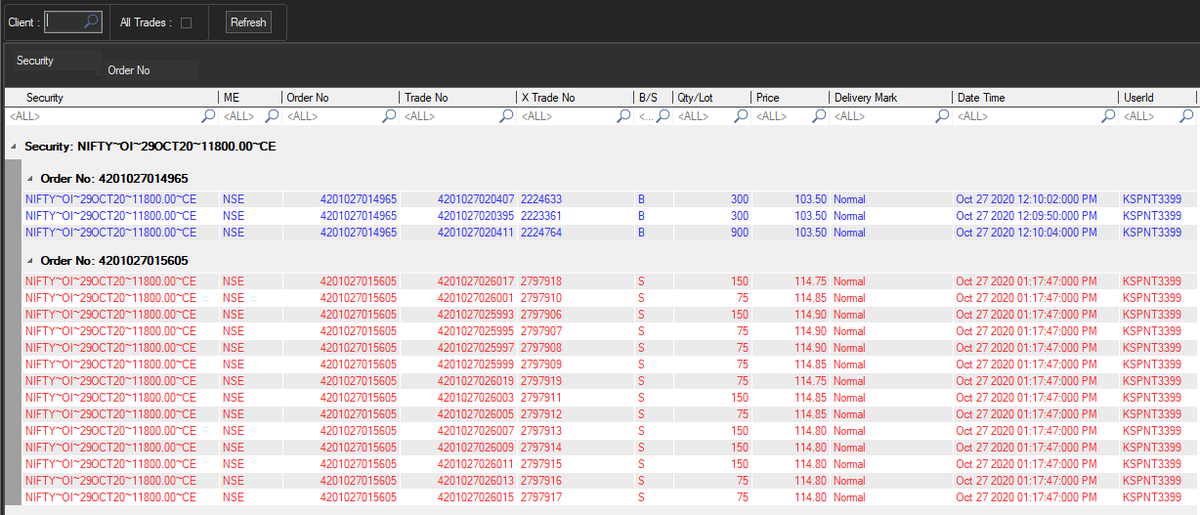Sort by Price column header
The width and height of the screenshot is (1200, 515).
pos(790,98)
